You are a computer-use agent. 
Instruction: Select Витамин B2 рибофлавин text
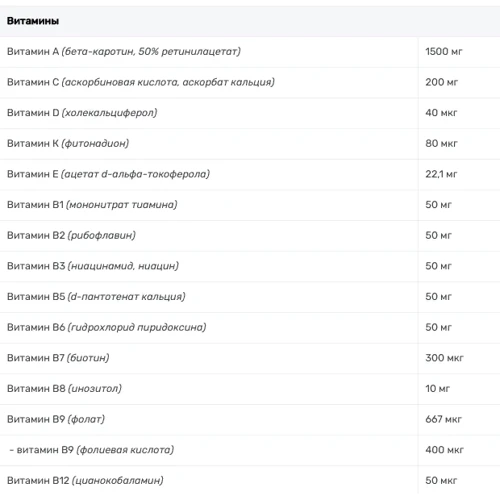coord(71,235)
